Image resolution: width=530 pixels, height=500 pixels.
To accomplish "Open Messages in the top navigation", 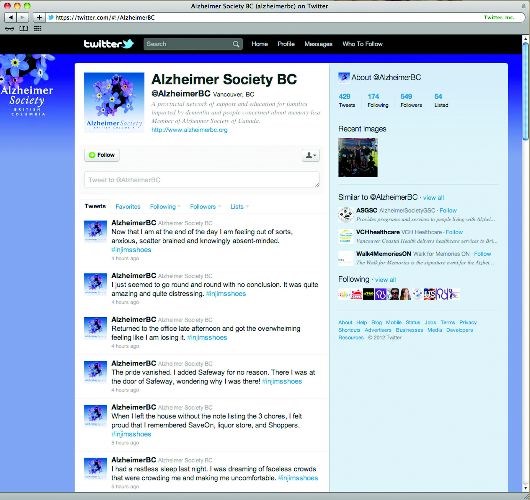I will click(318, 44).
